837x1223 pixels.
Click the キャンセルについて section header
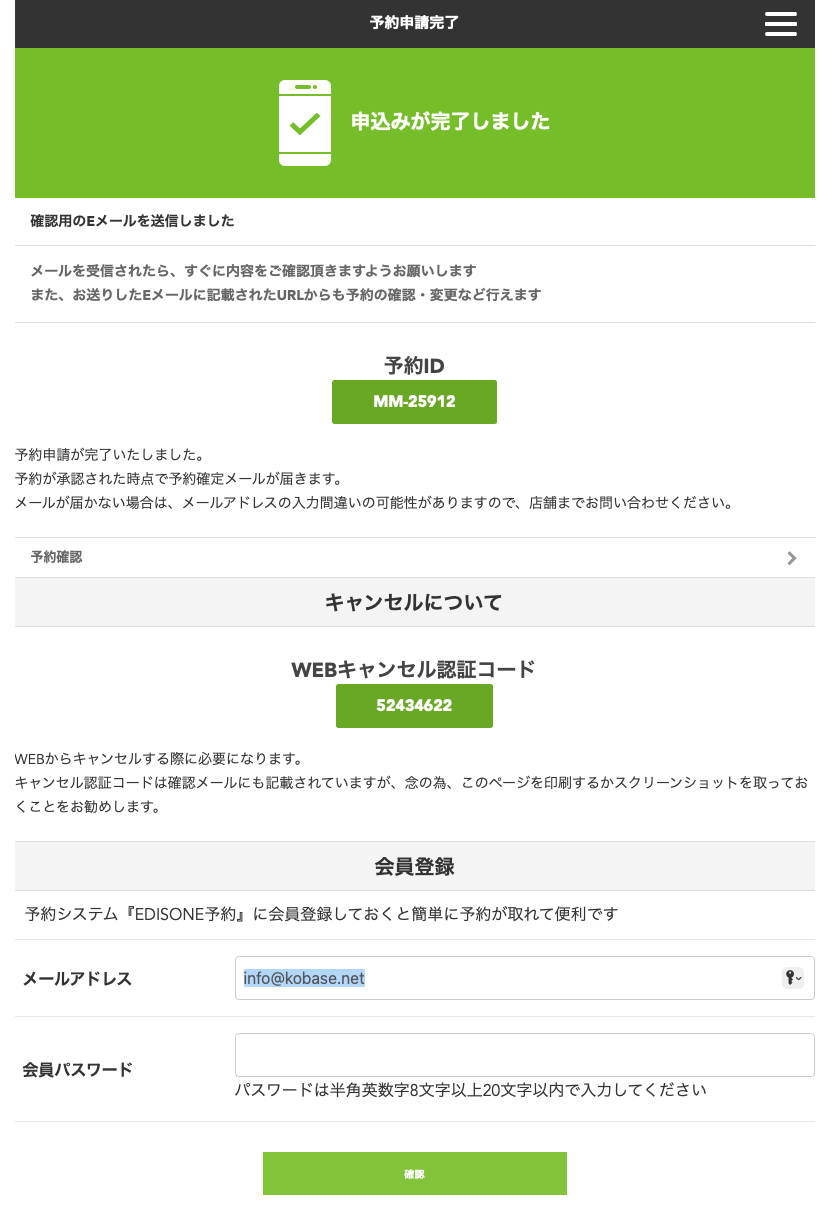click(x=414, y=602)
